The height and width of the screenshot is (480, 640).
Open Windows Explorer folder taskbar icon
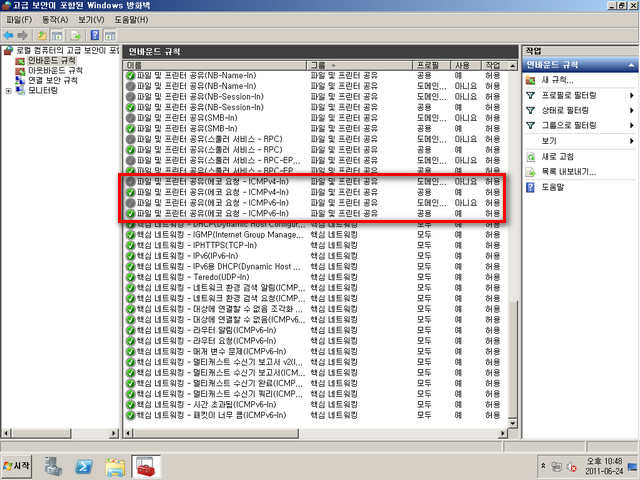[115, 467]
